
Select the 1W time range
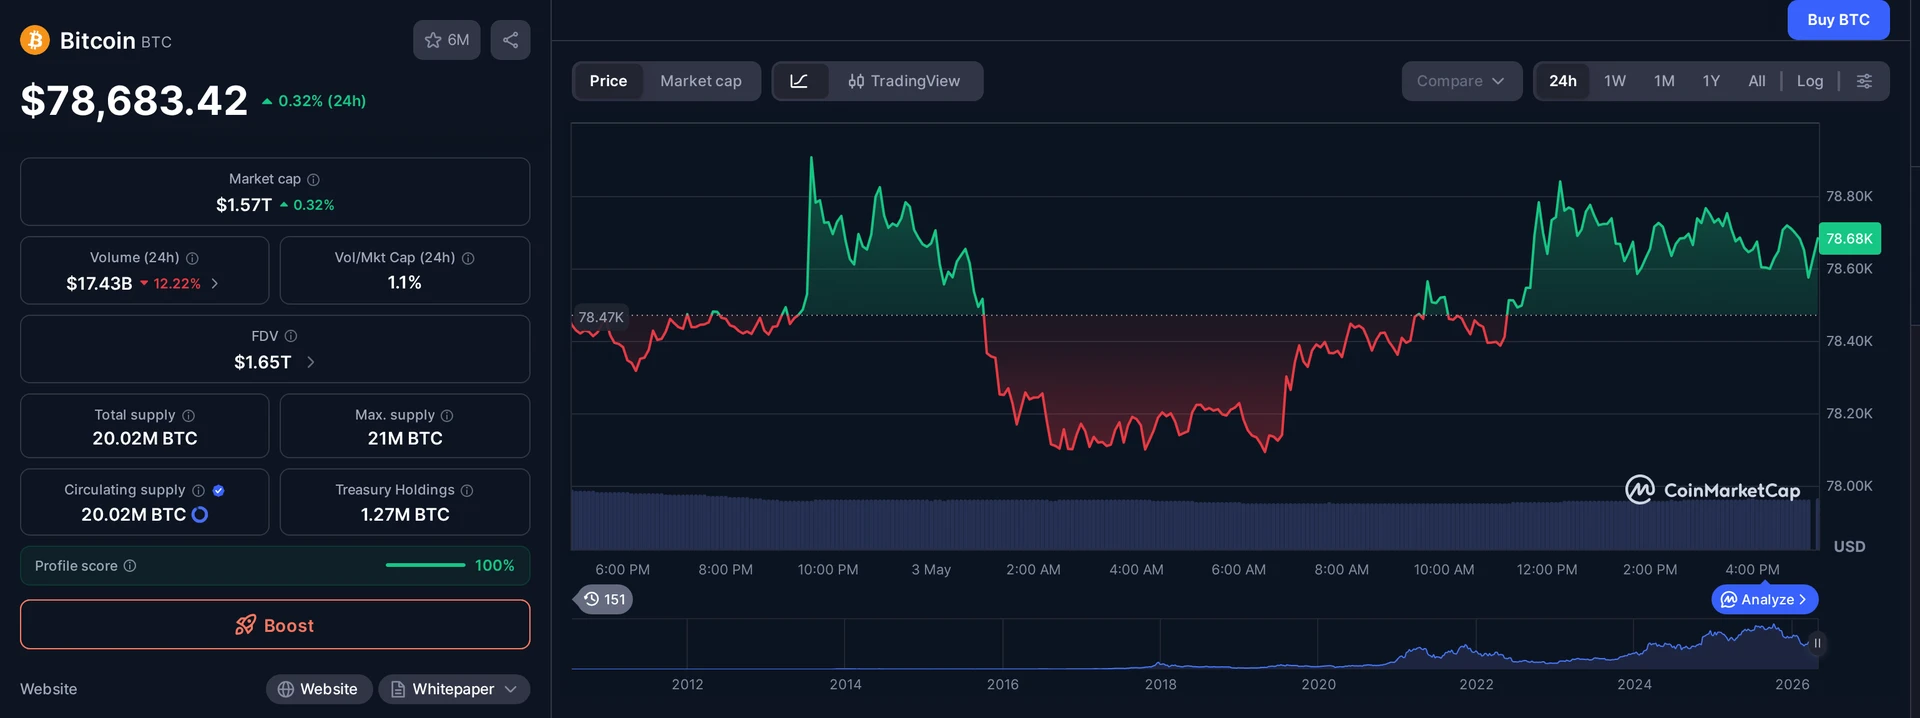pos(1615,81)
